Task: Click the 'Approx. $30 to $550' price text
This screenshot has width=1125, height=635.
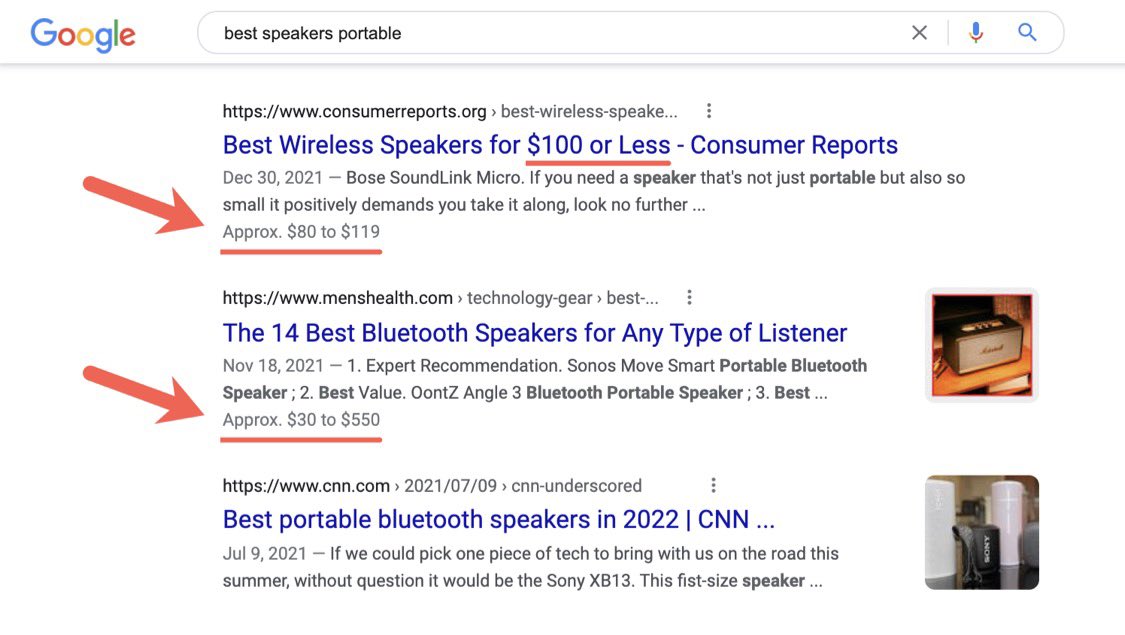Action: point(301,420)
